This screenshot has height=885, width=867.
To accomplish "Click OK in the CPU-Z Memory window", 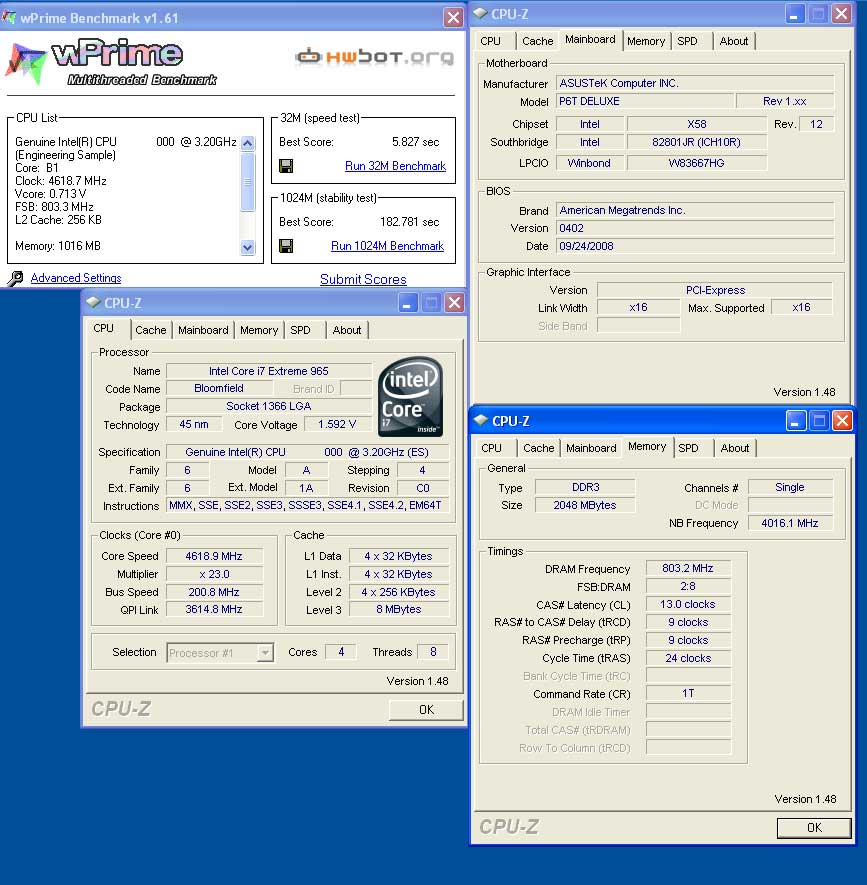I will 814,827.
